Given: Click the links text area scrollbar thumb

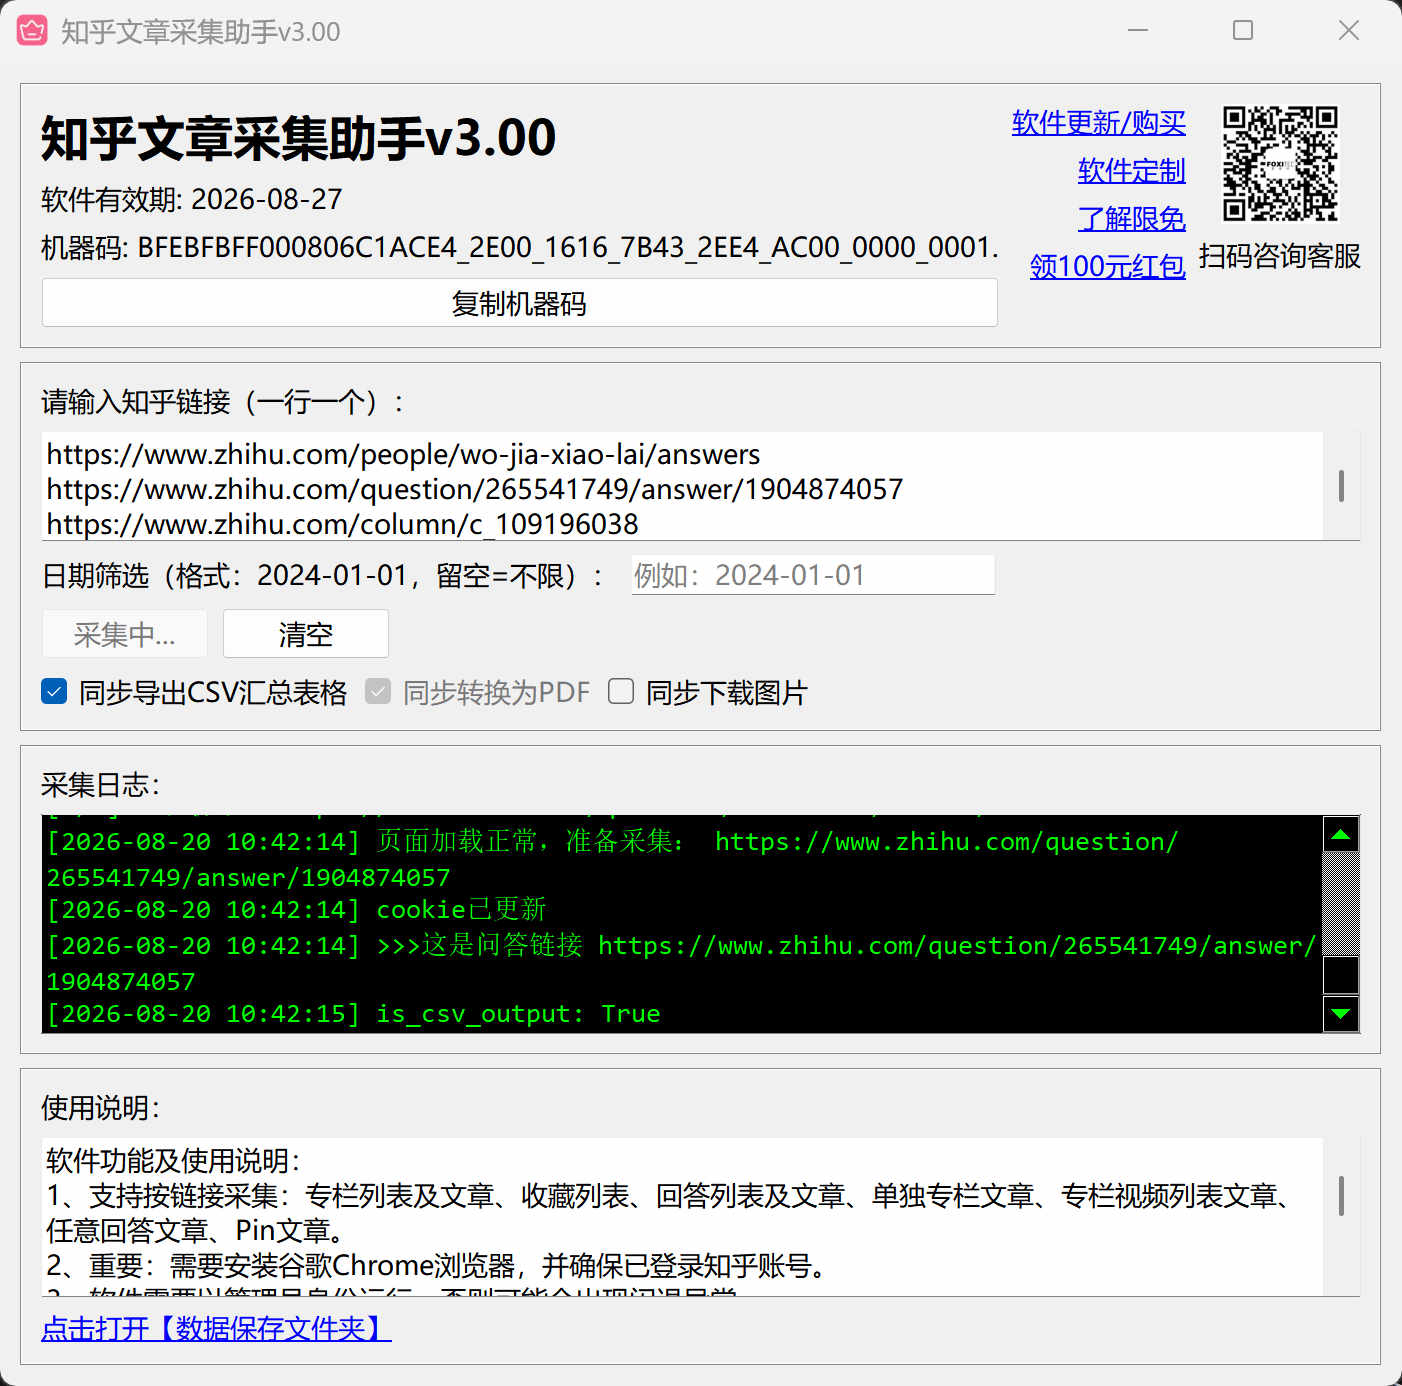Looking at the screenshot, I should (x=1341, y=486).
